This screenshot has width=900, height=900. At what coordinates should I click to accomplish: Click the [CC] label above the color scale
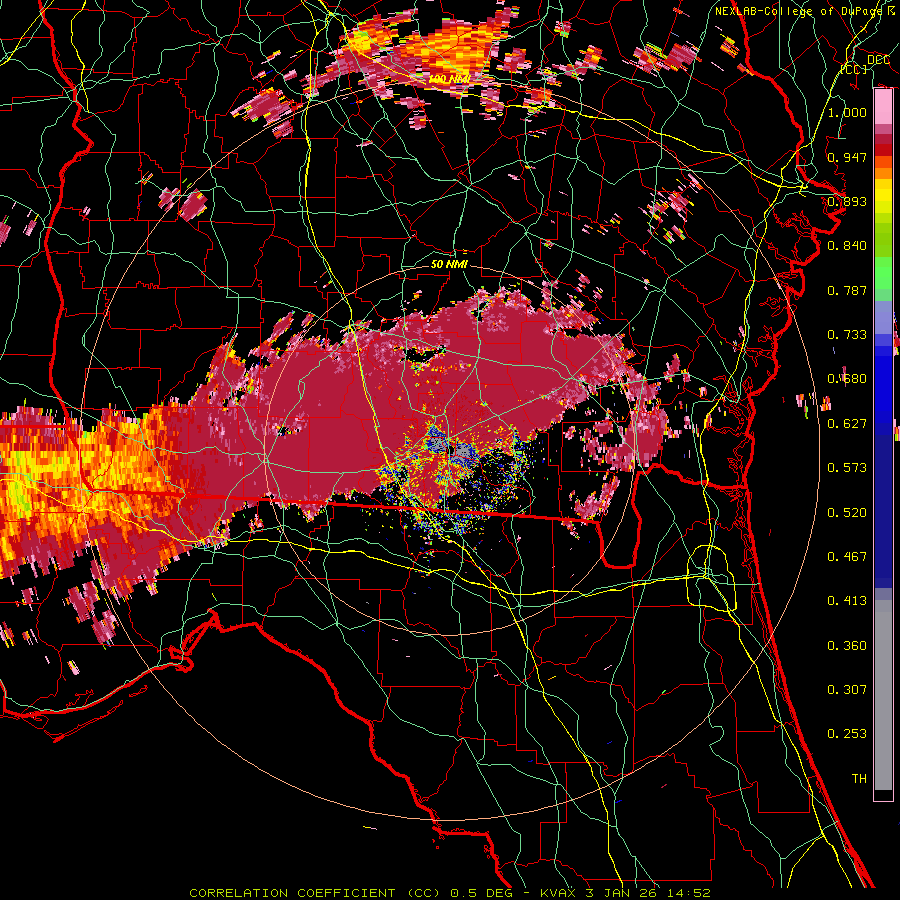[854, 69]
